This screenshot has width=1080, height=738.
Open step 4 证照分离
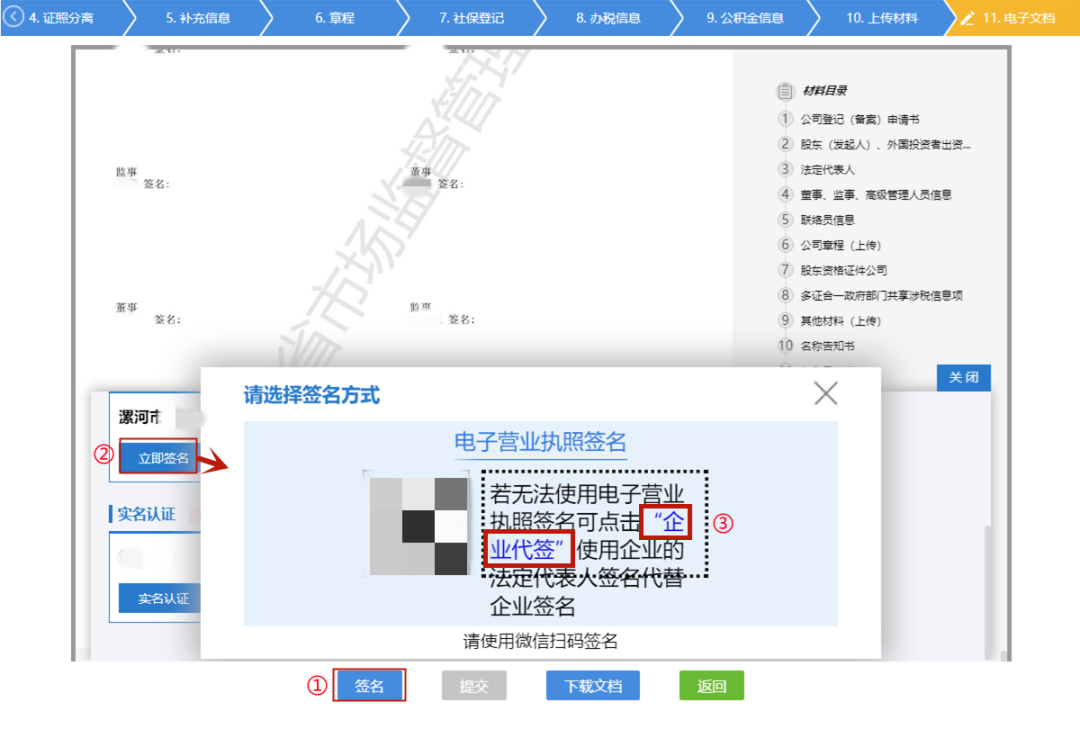coord(62,18)
